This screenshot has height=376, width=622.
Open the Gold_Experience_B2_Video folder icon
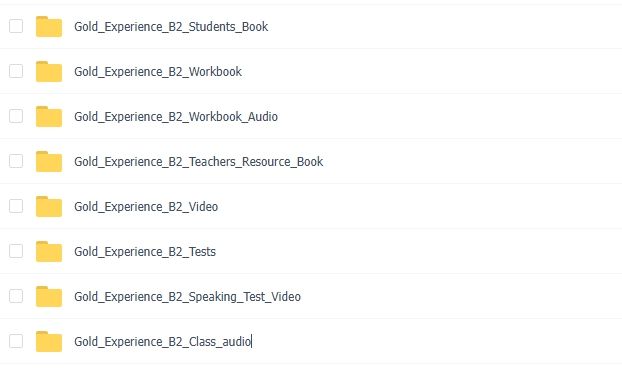point(49,207)
